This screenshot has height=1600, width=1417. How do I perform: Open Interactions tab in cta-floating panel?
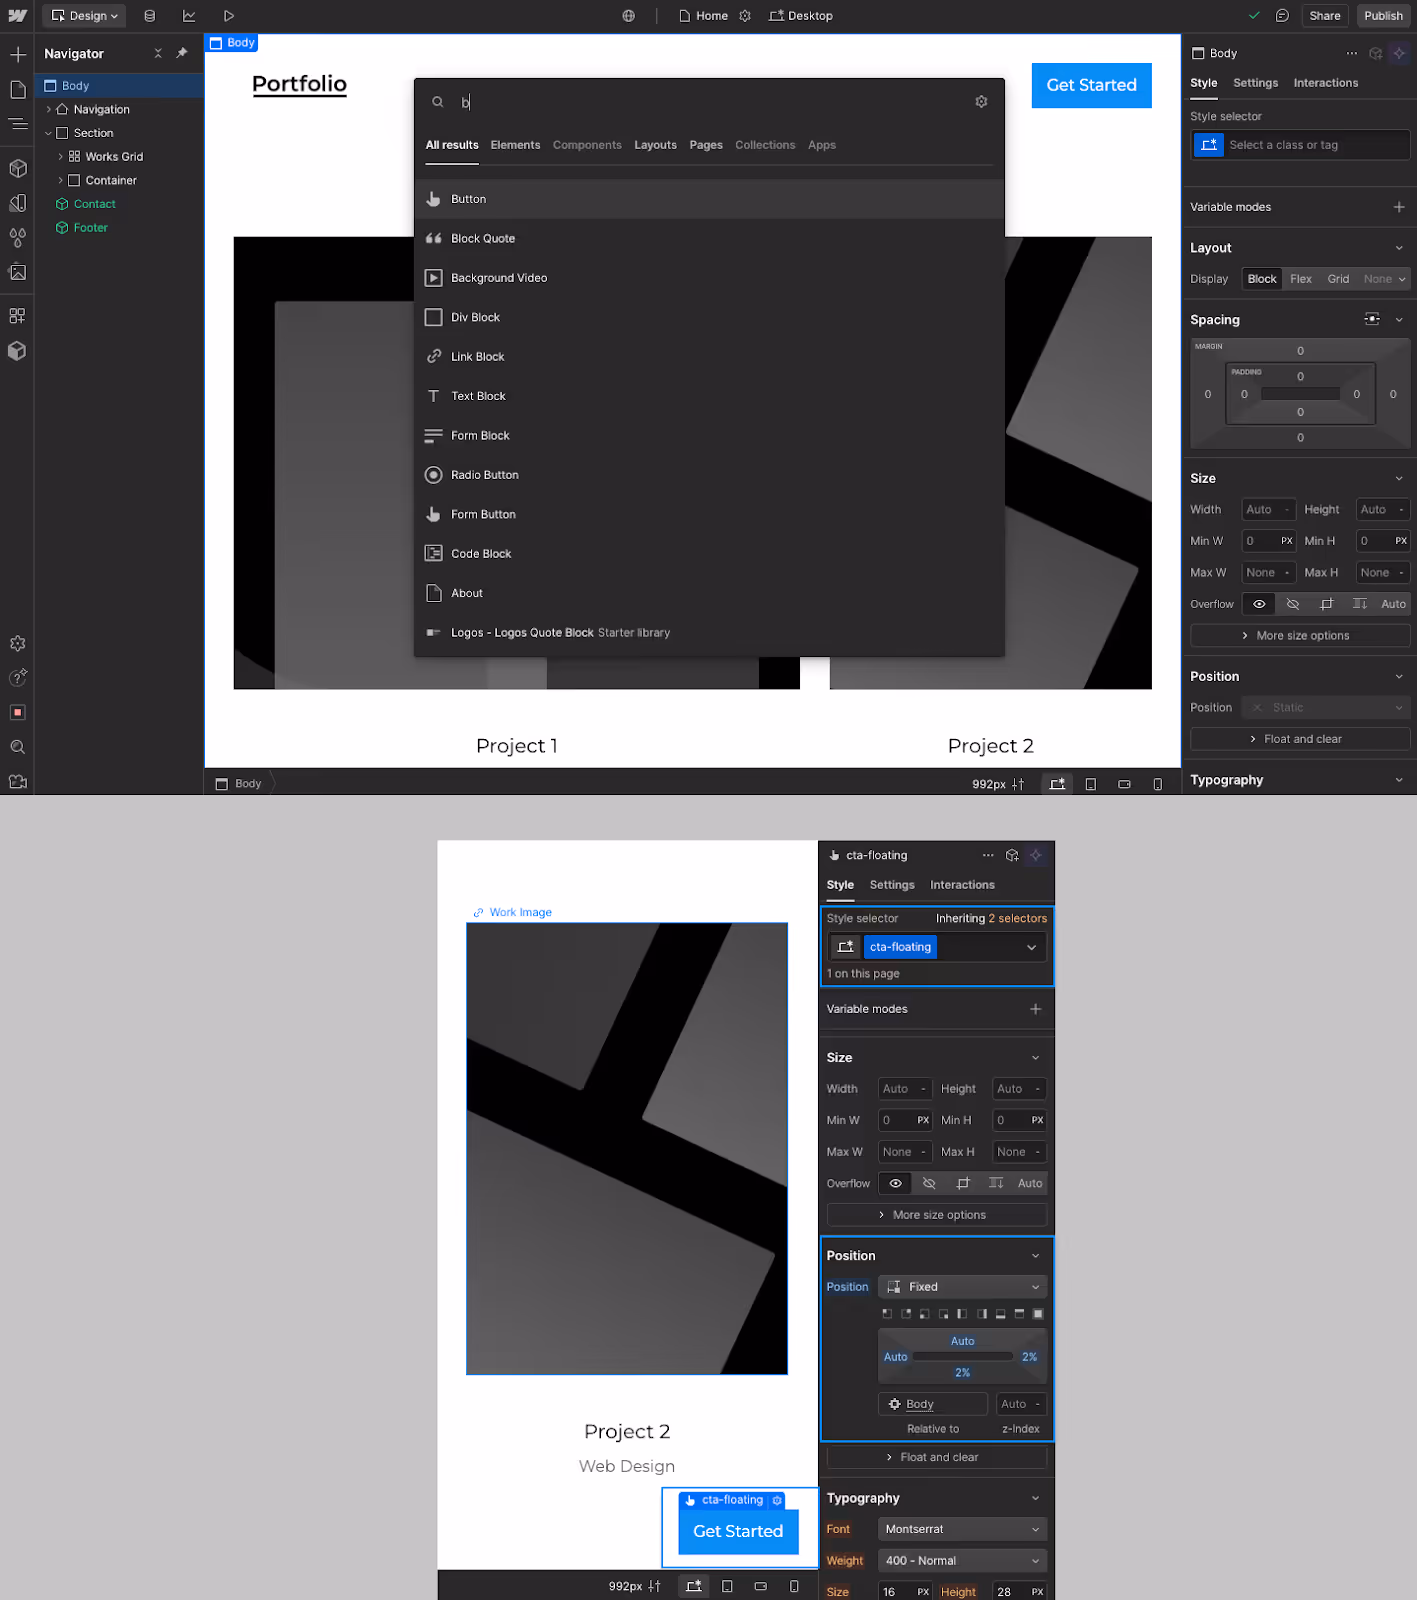(x=962, y=885)
